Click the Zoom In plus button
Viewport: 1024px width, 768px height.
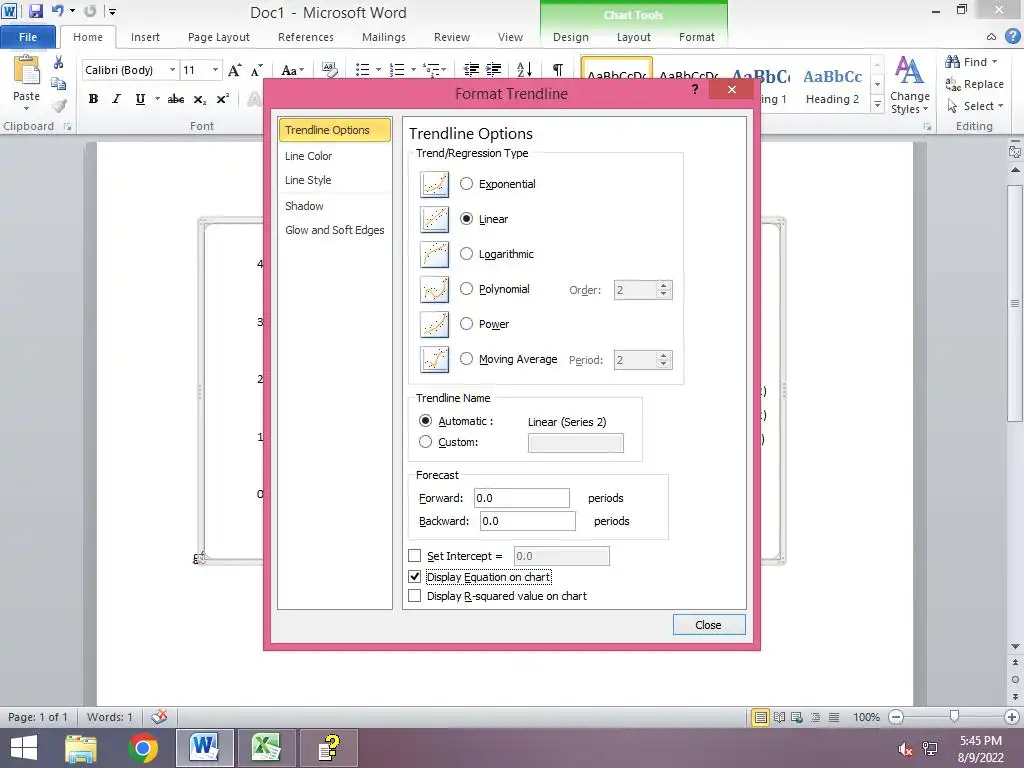click(x=1012, y=717)
